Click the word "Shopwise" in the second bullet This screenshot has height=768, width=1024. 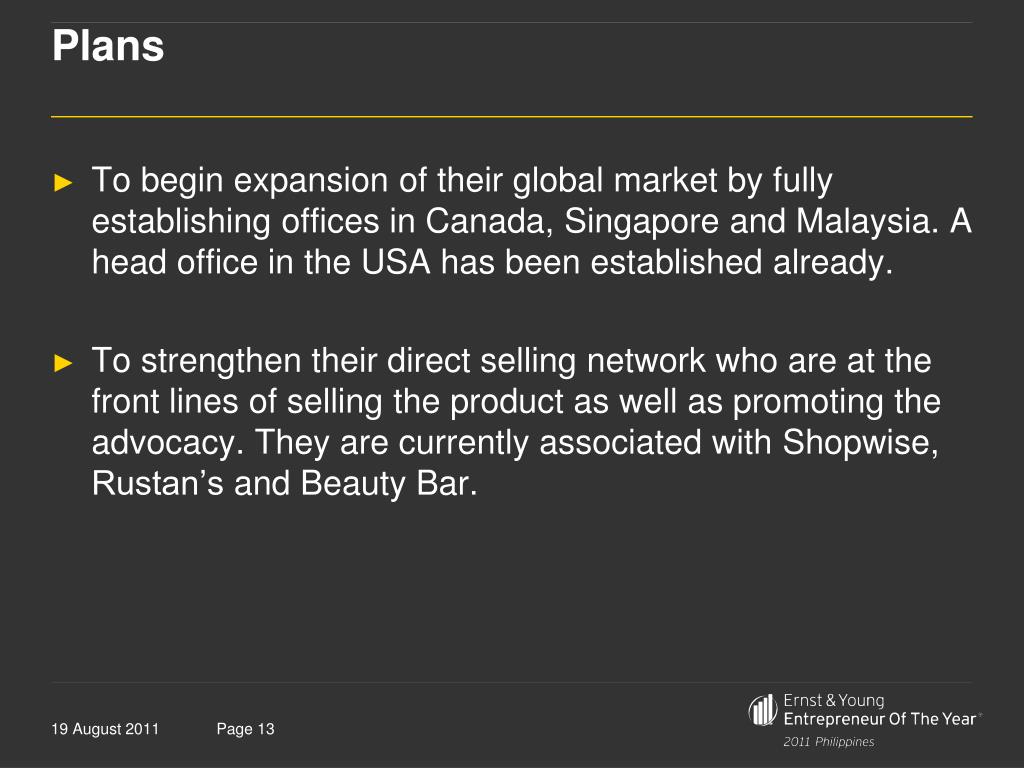pyautogui.click(x=859, y=442)
